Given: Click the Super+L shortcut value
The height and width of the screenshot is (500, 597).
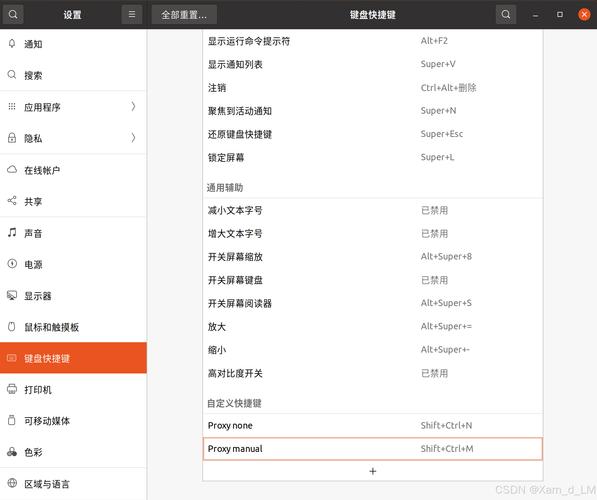Looking at the screenshot, I should tap(437, 157).
